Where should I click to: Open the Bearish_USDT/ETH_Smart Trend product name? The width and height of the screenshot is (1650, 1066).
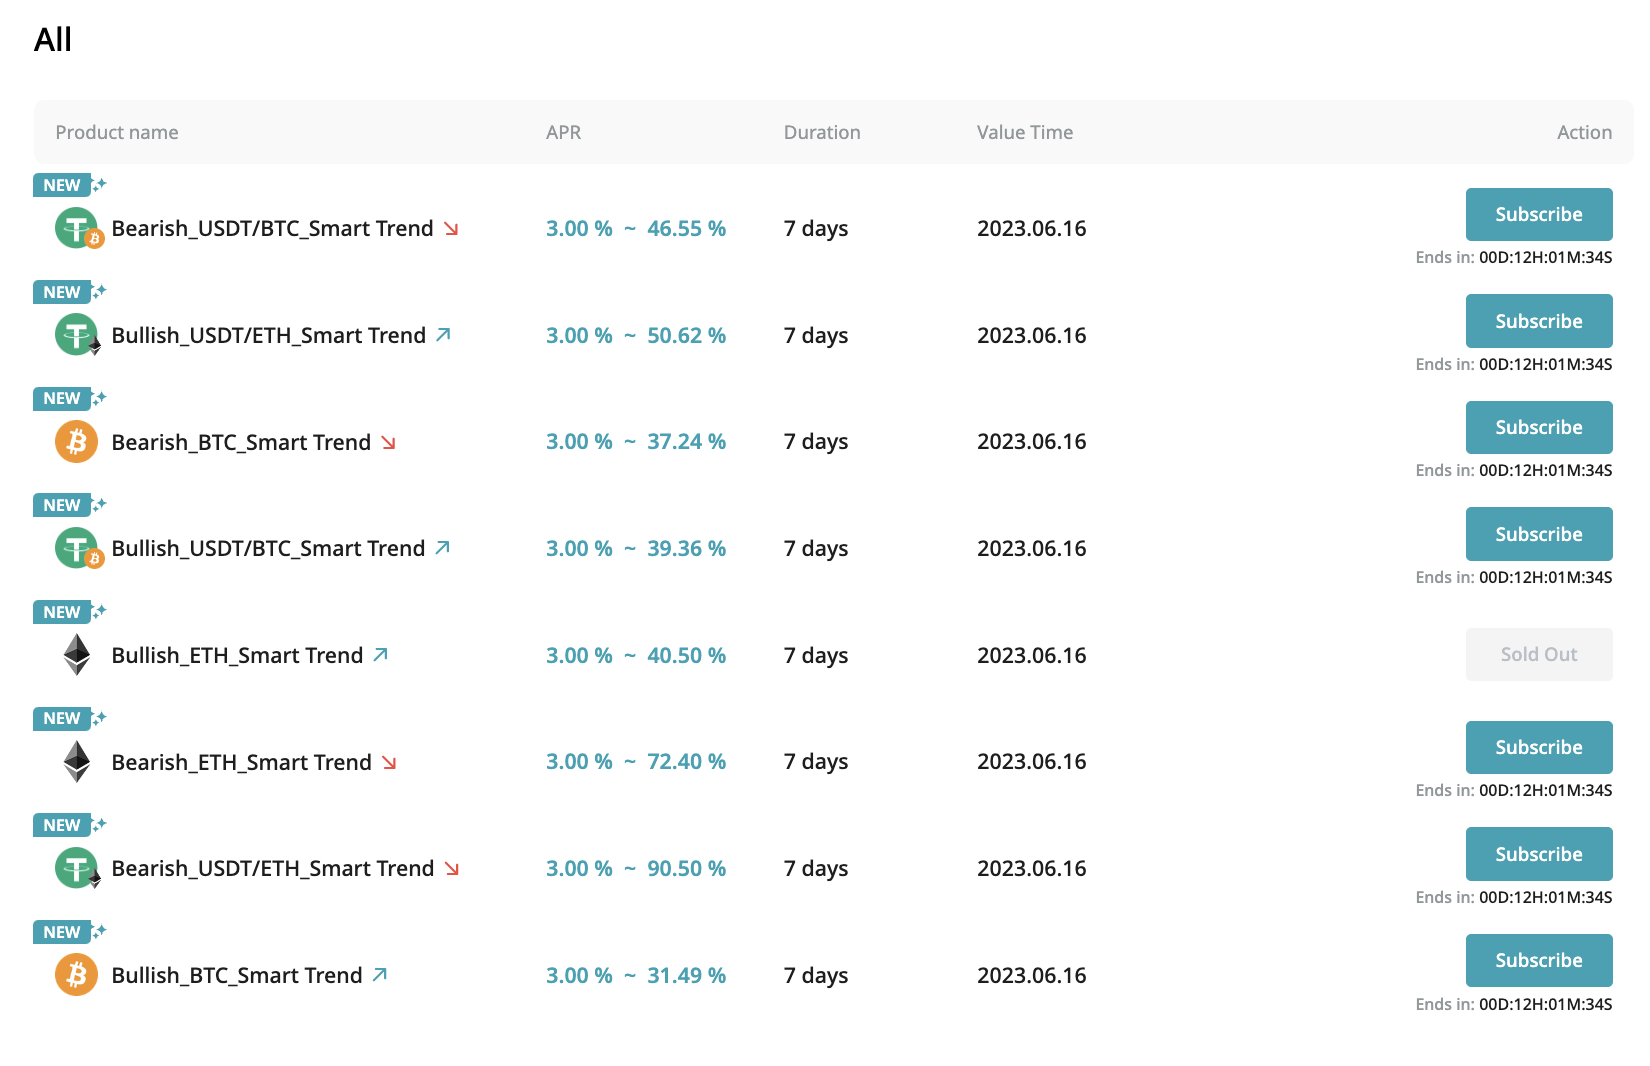coord(273,868)
